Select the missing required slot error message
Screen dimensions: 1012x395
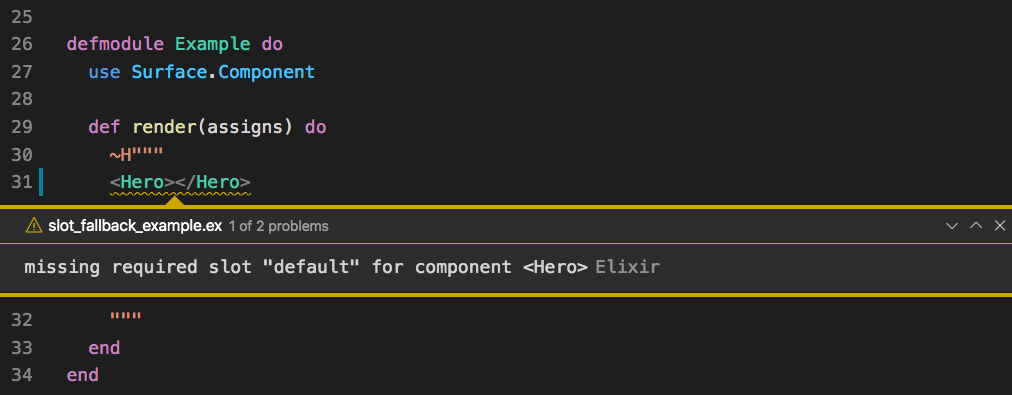[306, 267]
